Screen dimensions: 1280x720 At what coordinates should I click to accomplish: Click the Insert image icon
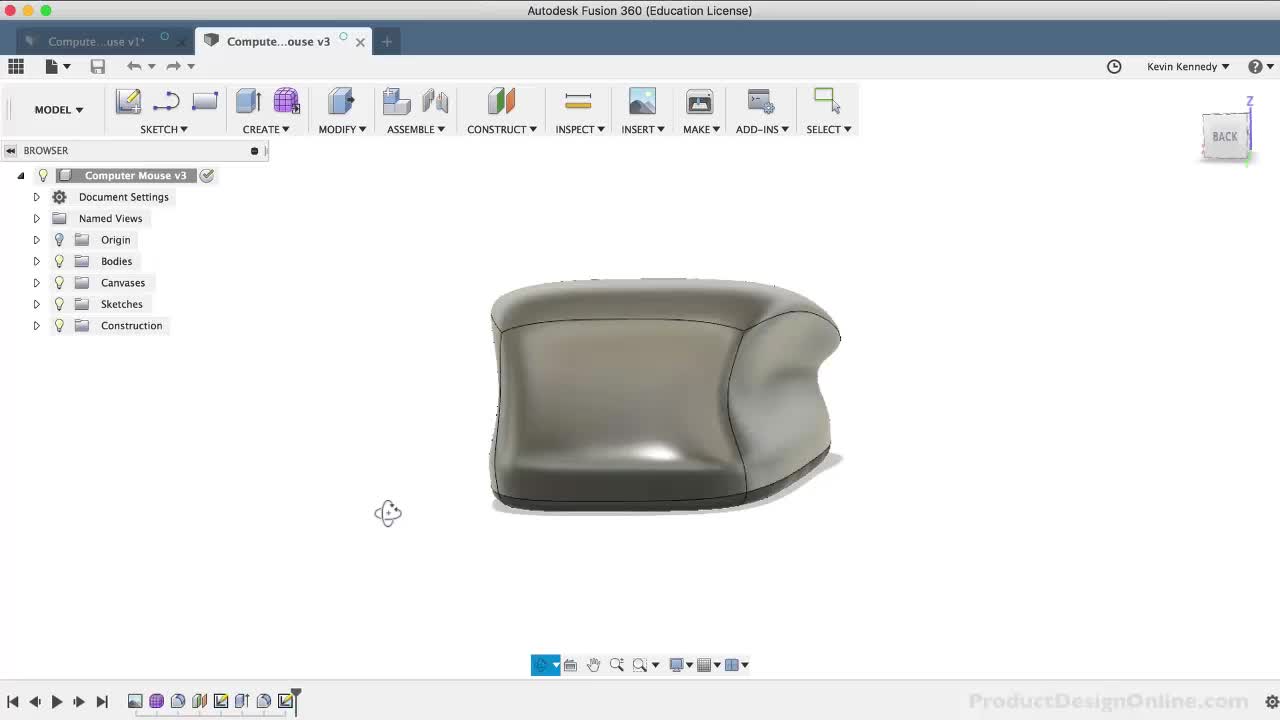[642, 101]
